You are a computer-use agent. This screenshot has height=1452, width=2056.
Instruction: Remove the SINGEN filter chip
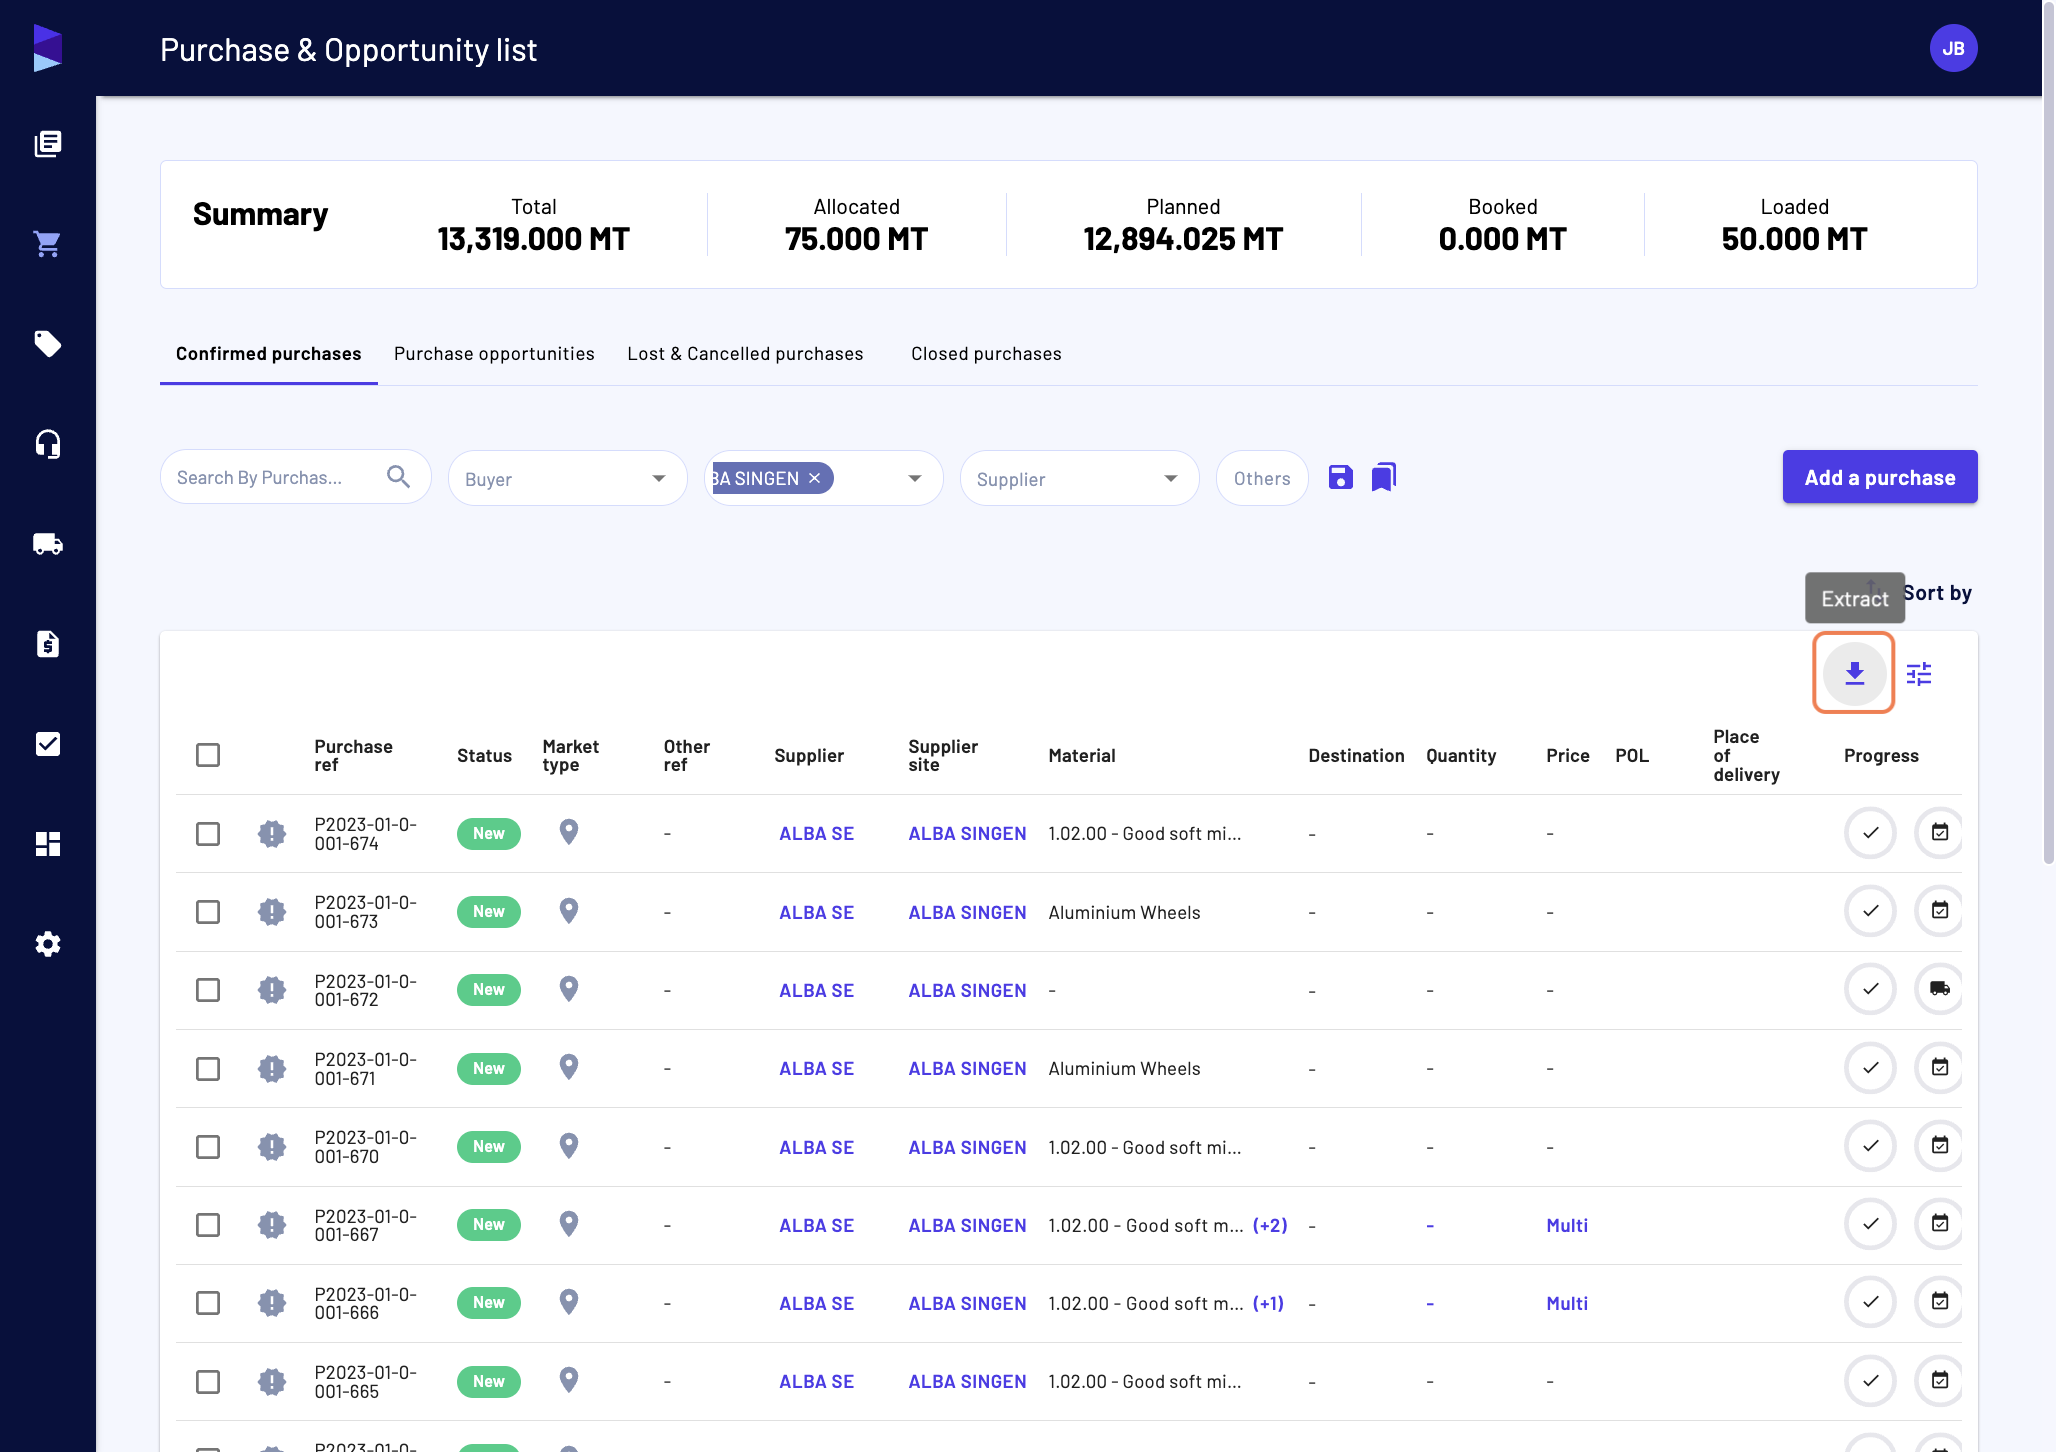(x=814, y=478)
